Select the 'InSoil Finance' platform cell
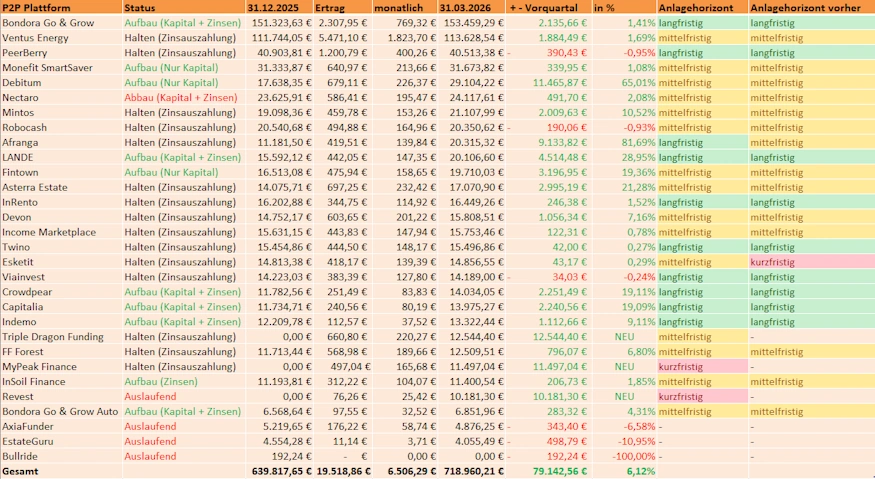Screen dimensions: 875x479 point(61,381)
